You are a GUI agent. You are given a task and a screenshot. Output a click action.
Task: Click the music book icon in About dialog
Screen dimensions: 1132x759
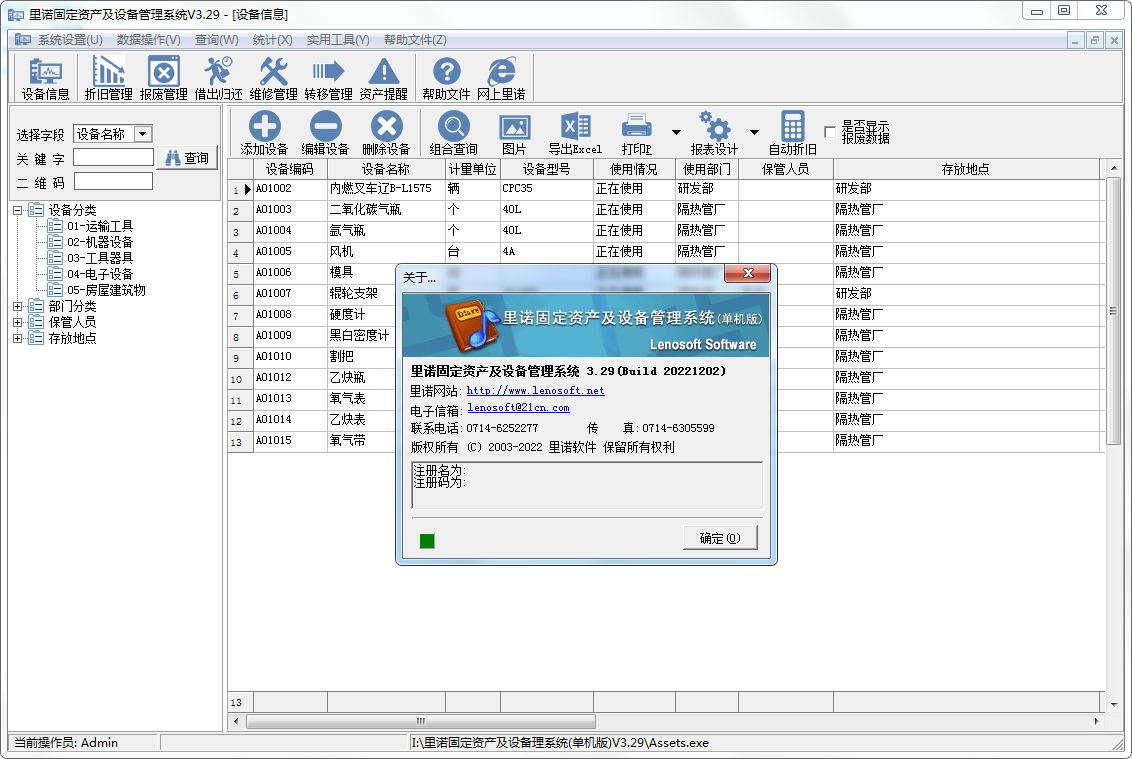473,326
